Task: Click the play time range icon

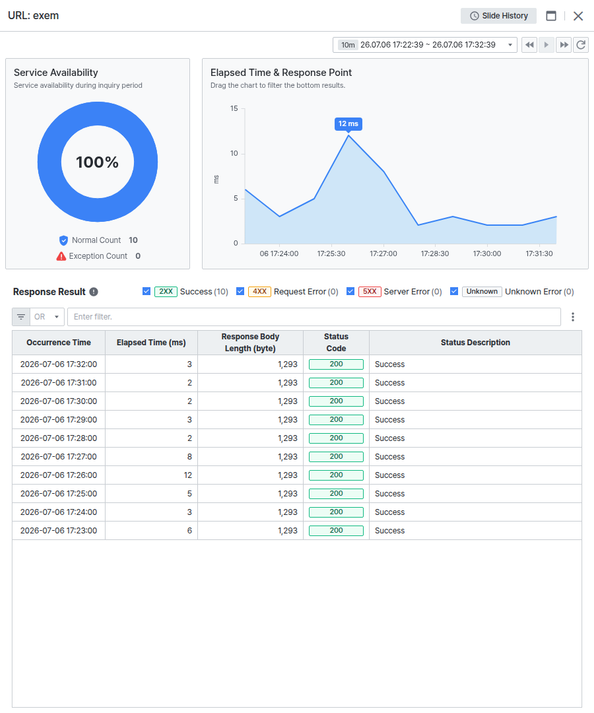Action: (x=546, y=45)
